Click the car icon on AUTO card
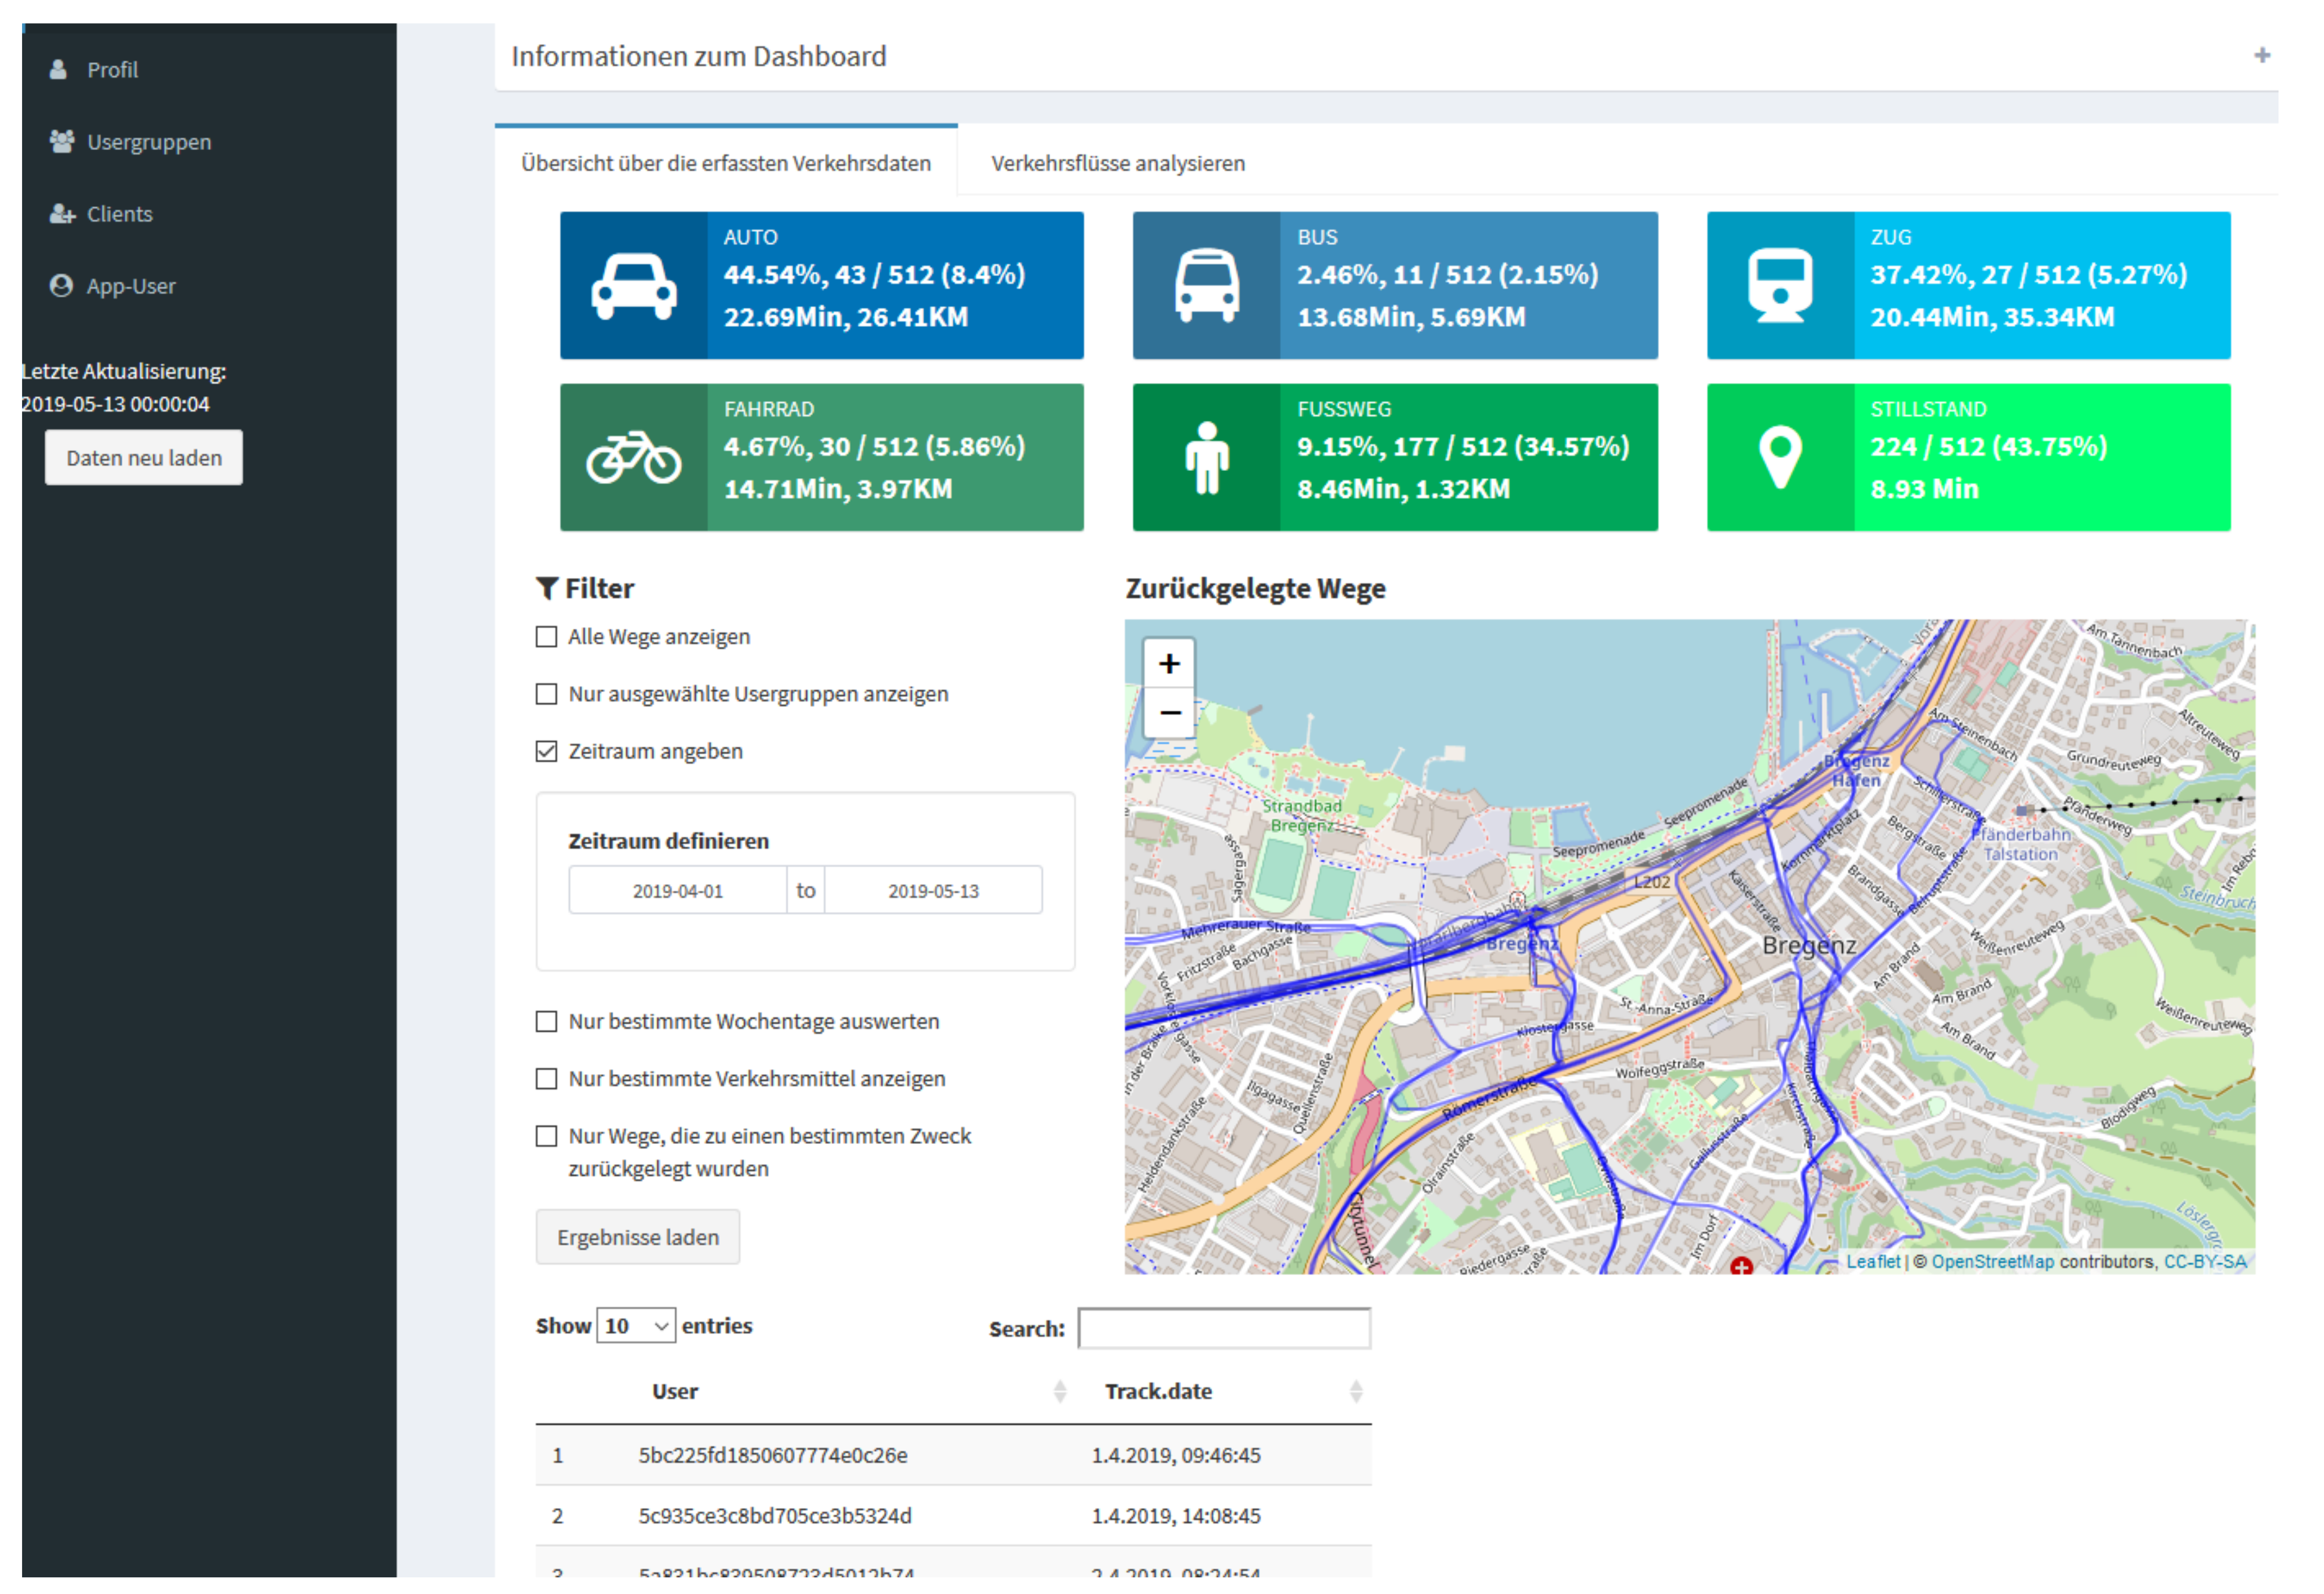 (x=634, y=286)
